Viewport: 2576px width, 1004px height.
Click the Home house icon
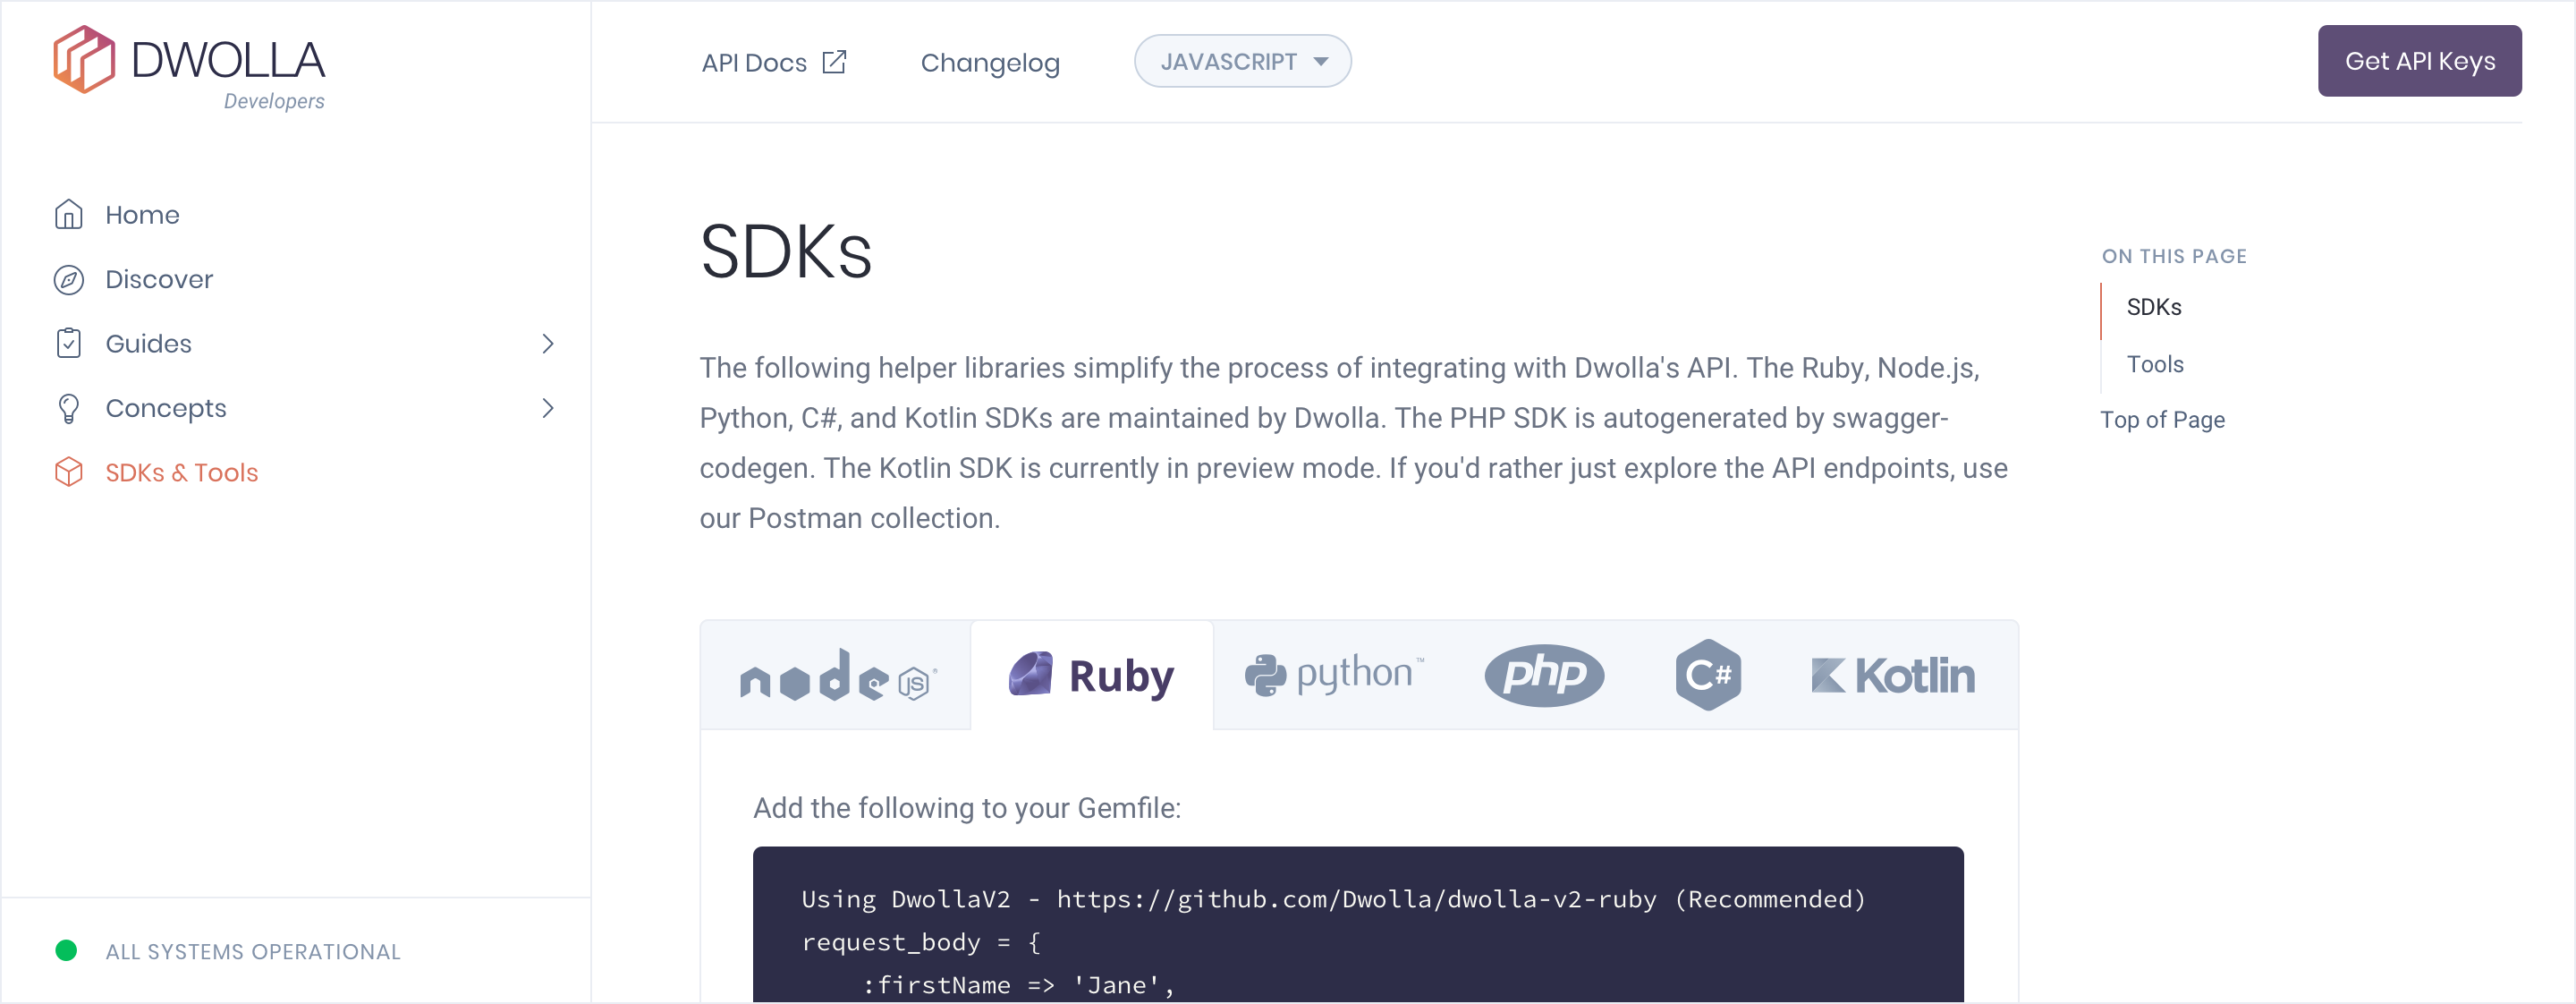(68, 214)
